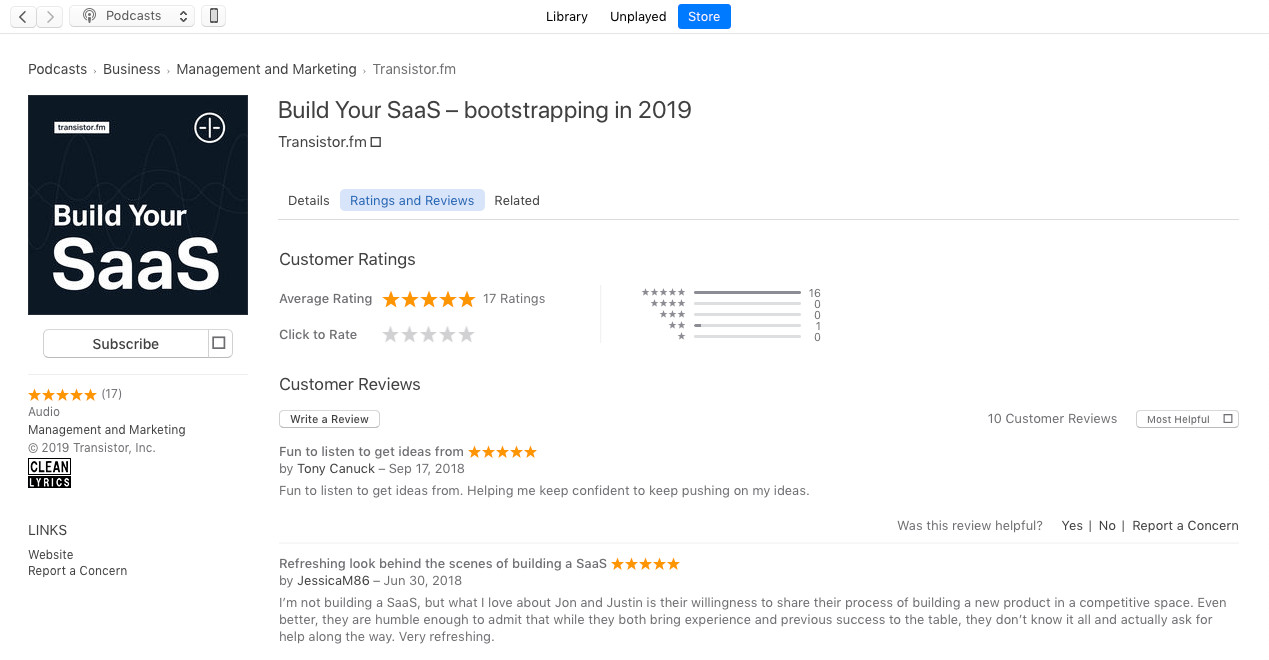1269x660 pixels.
Task: Click the Podcasts icon in the media picker
Action: point(89,15)
